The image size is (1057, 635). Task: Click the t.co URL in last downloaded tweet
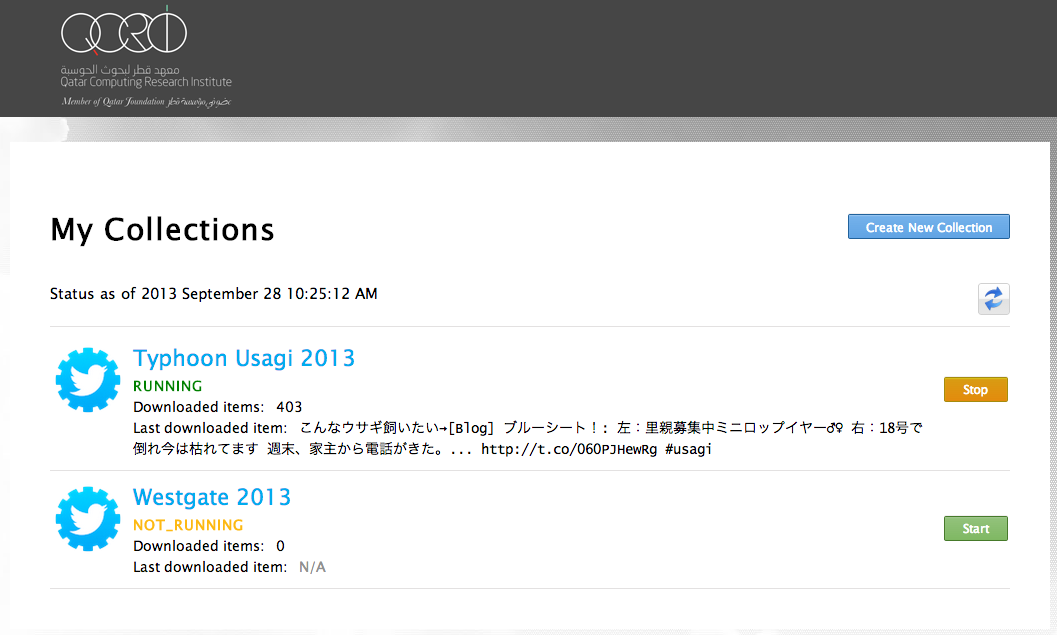[569, 450]
